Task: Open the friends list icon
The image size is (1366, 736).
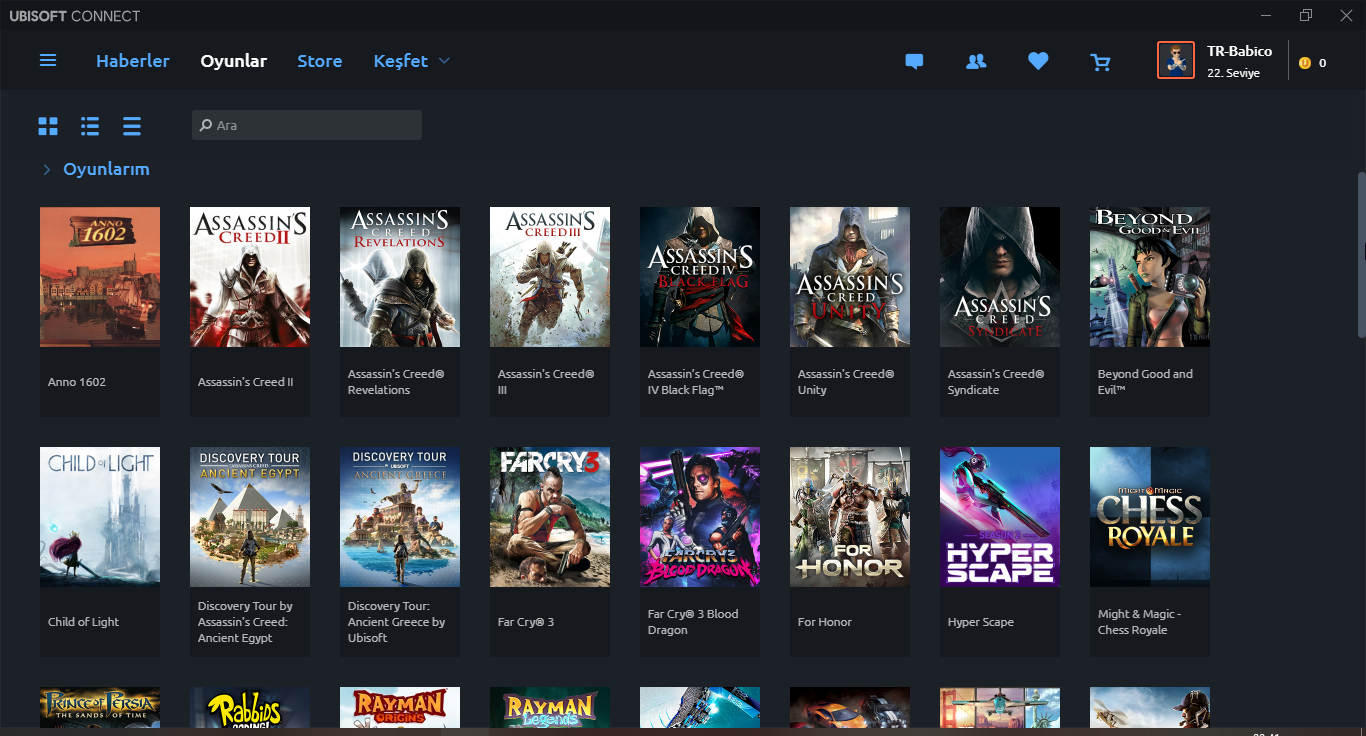Action: click(976, 61)
